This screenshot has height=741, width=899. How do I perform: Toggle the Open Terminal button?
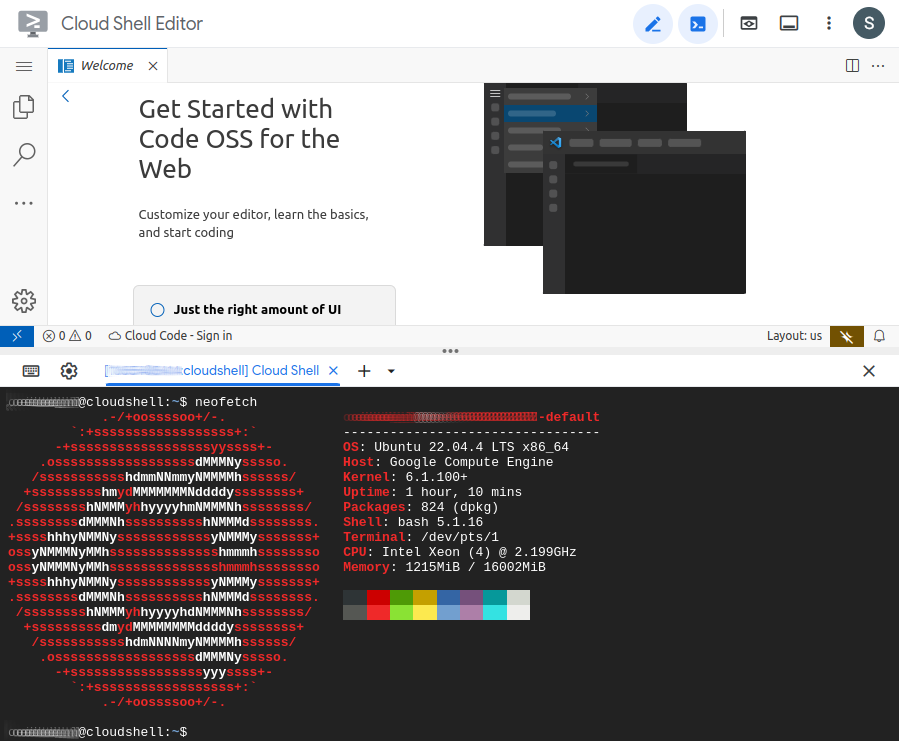(698, 24)
